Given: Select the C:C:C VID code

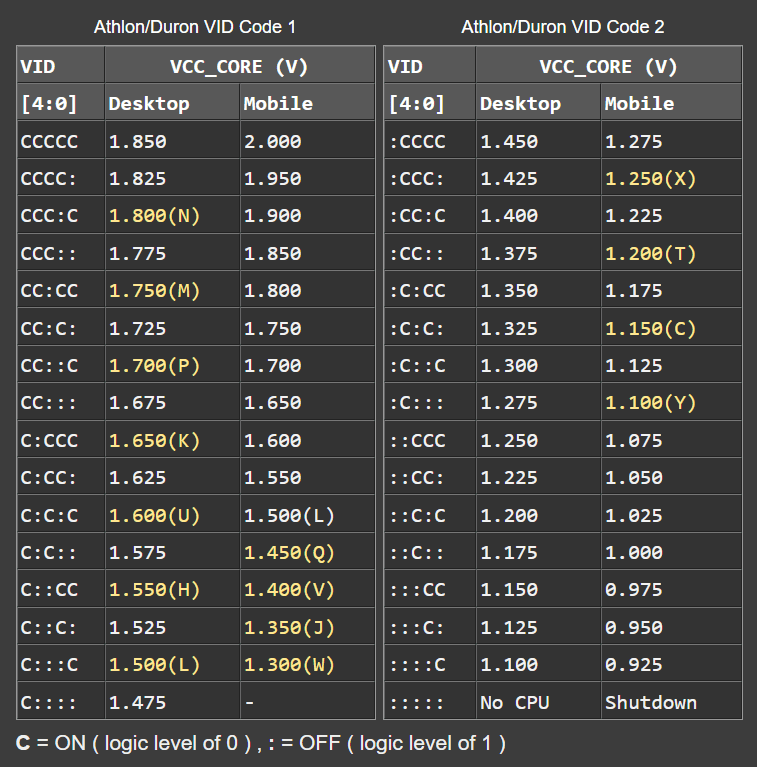Looking at the screenshot, I should [61, 516].
